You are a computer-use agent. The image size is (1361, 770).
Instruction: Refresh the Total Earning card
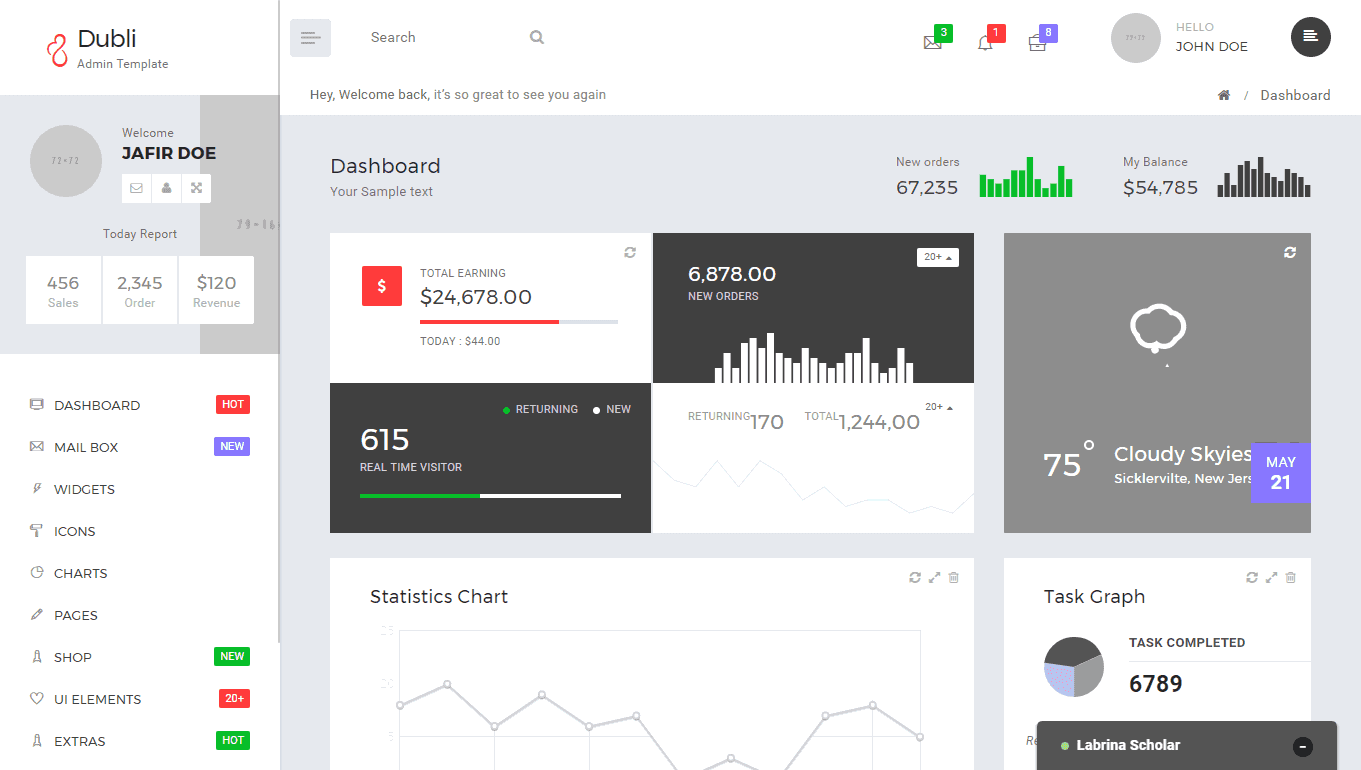click(x=630, y=253)
